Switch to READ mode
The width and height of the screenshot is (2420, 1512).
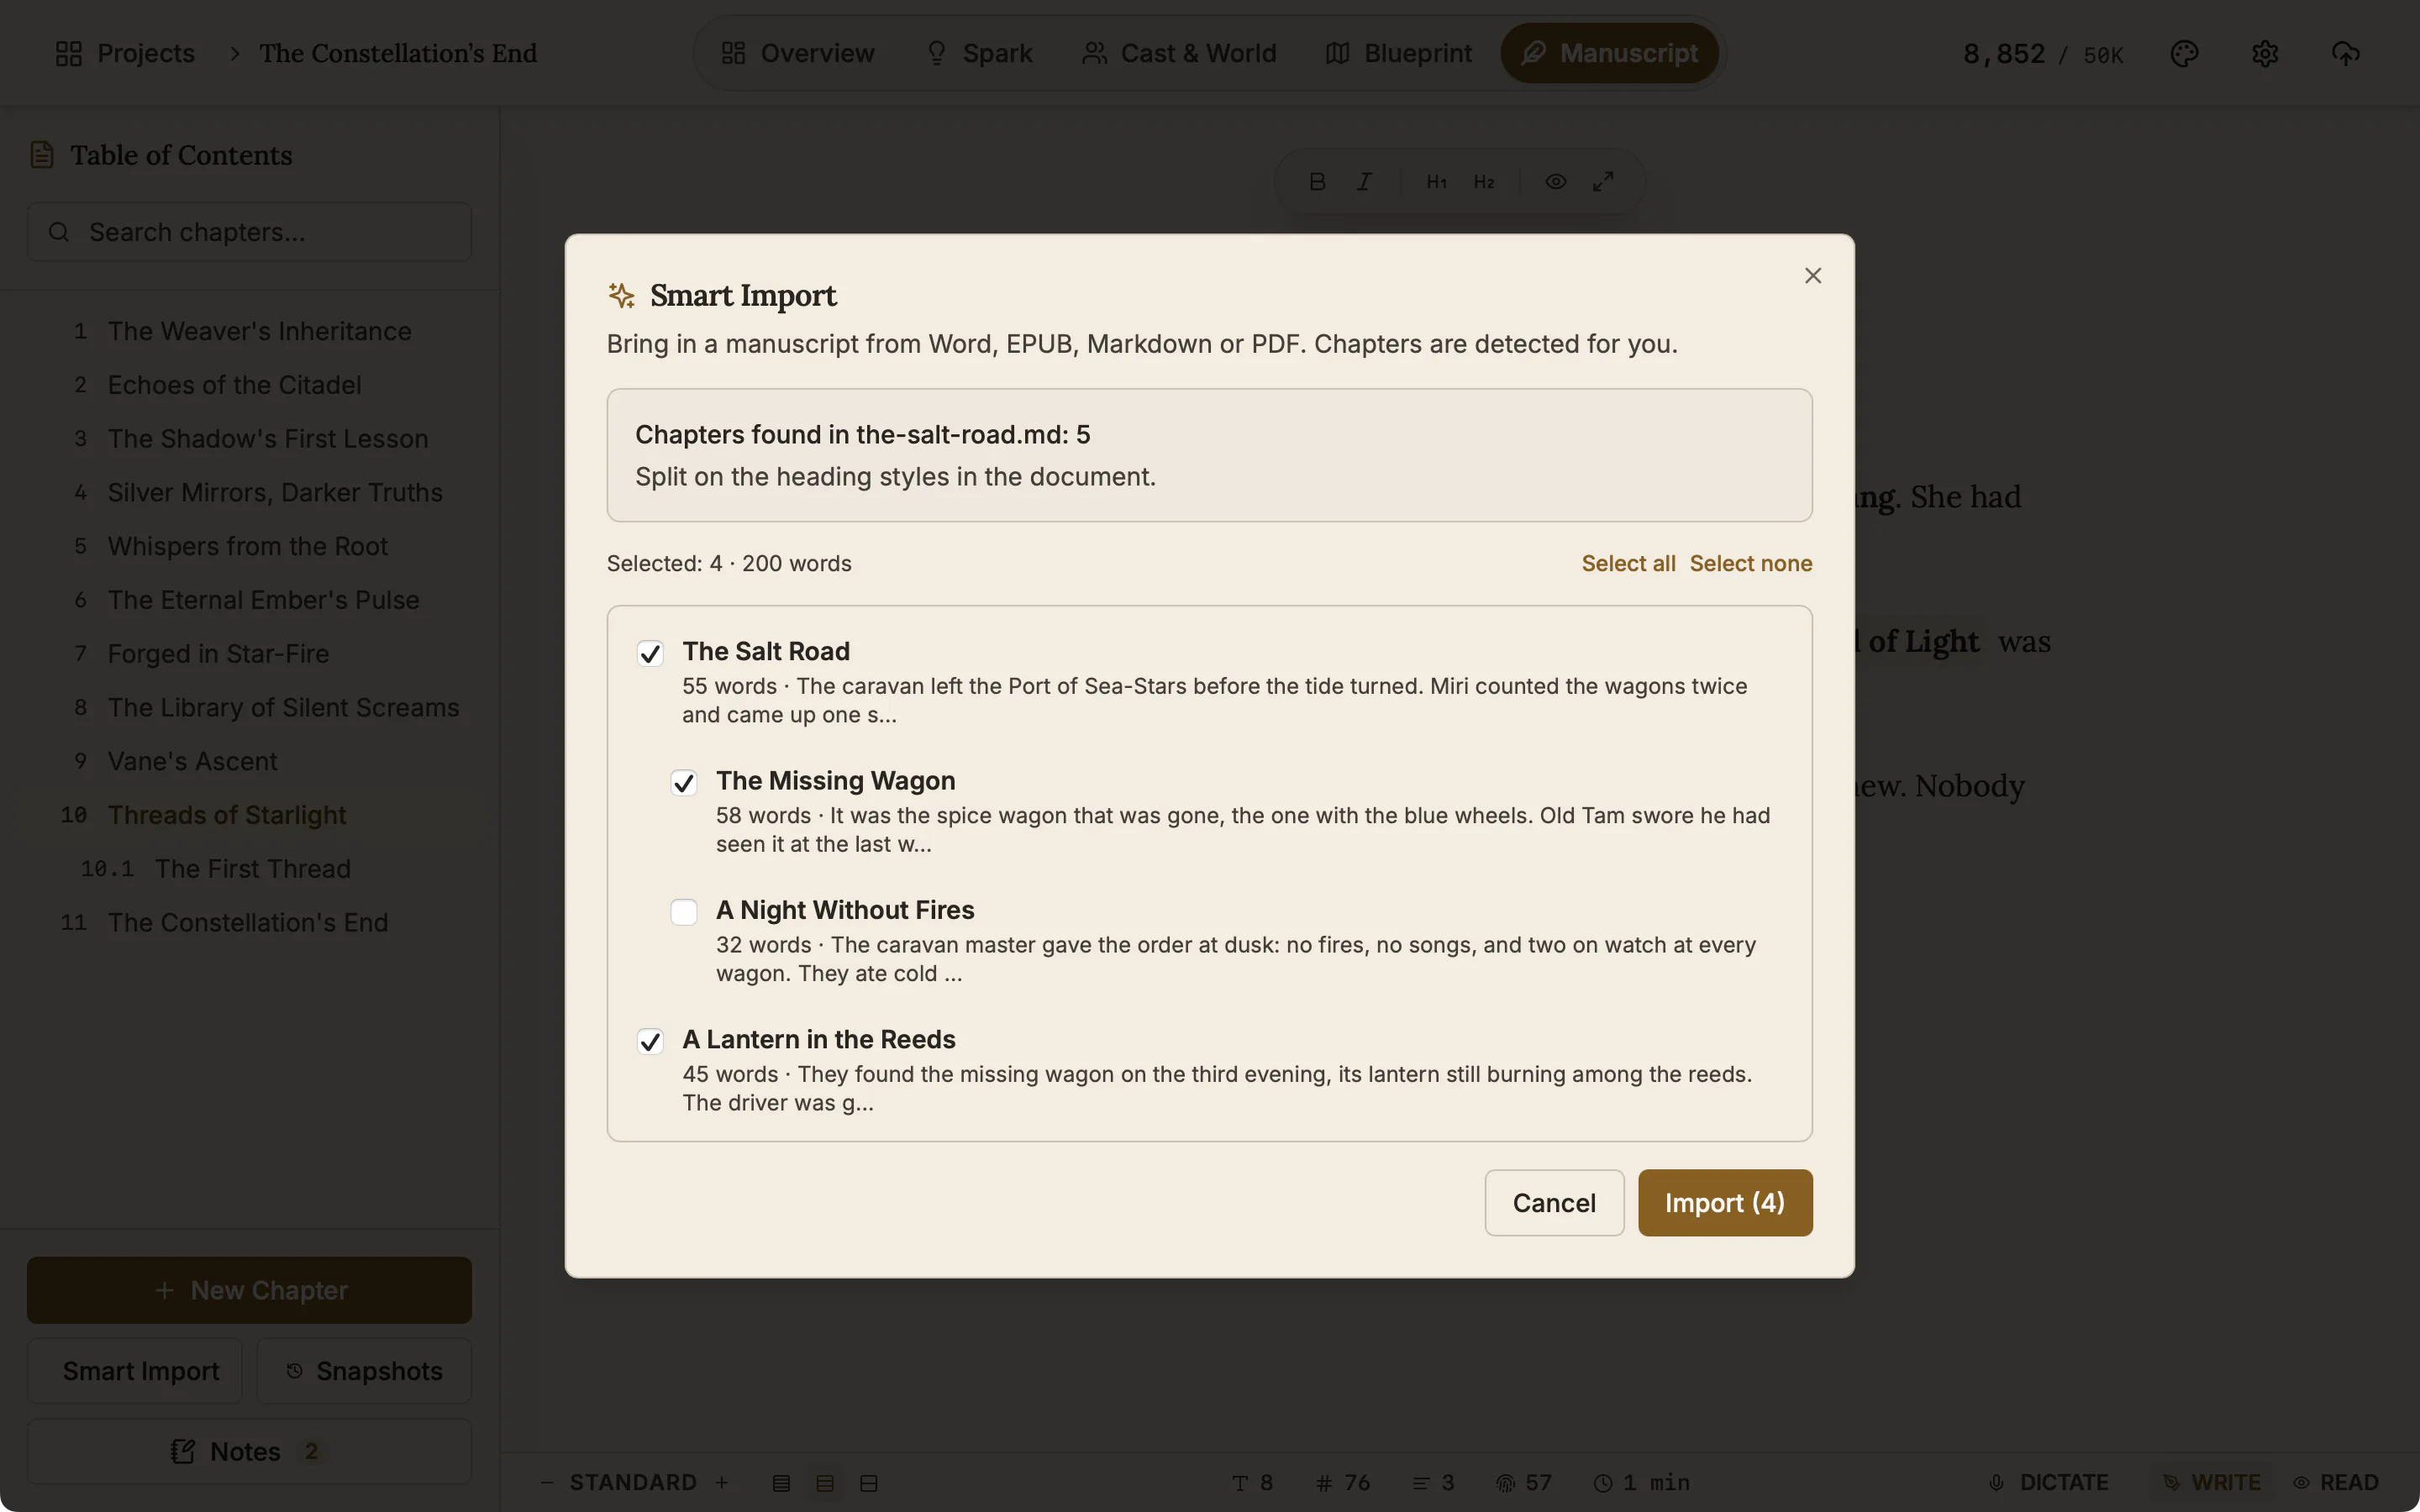(x=2336, y=1482)
